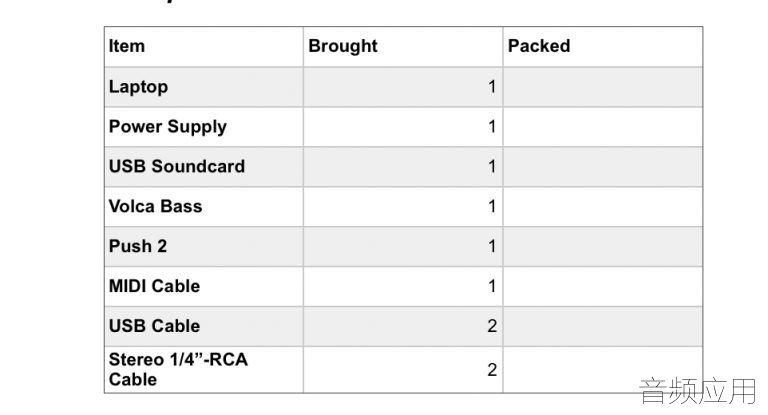Image resolution: width=768 pixels, height=415 pixels.
Task: Click the USB Cable item cell
Action: coord(204,326)
